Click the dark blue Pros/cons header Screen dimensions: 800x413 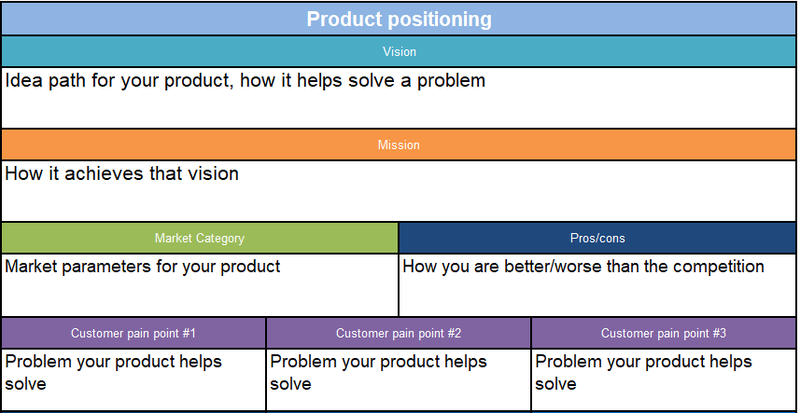597,238
